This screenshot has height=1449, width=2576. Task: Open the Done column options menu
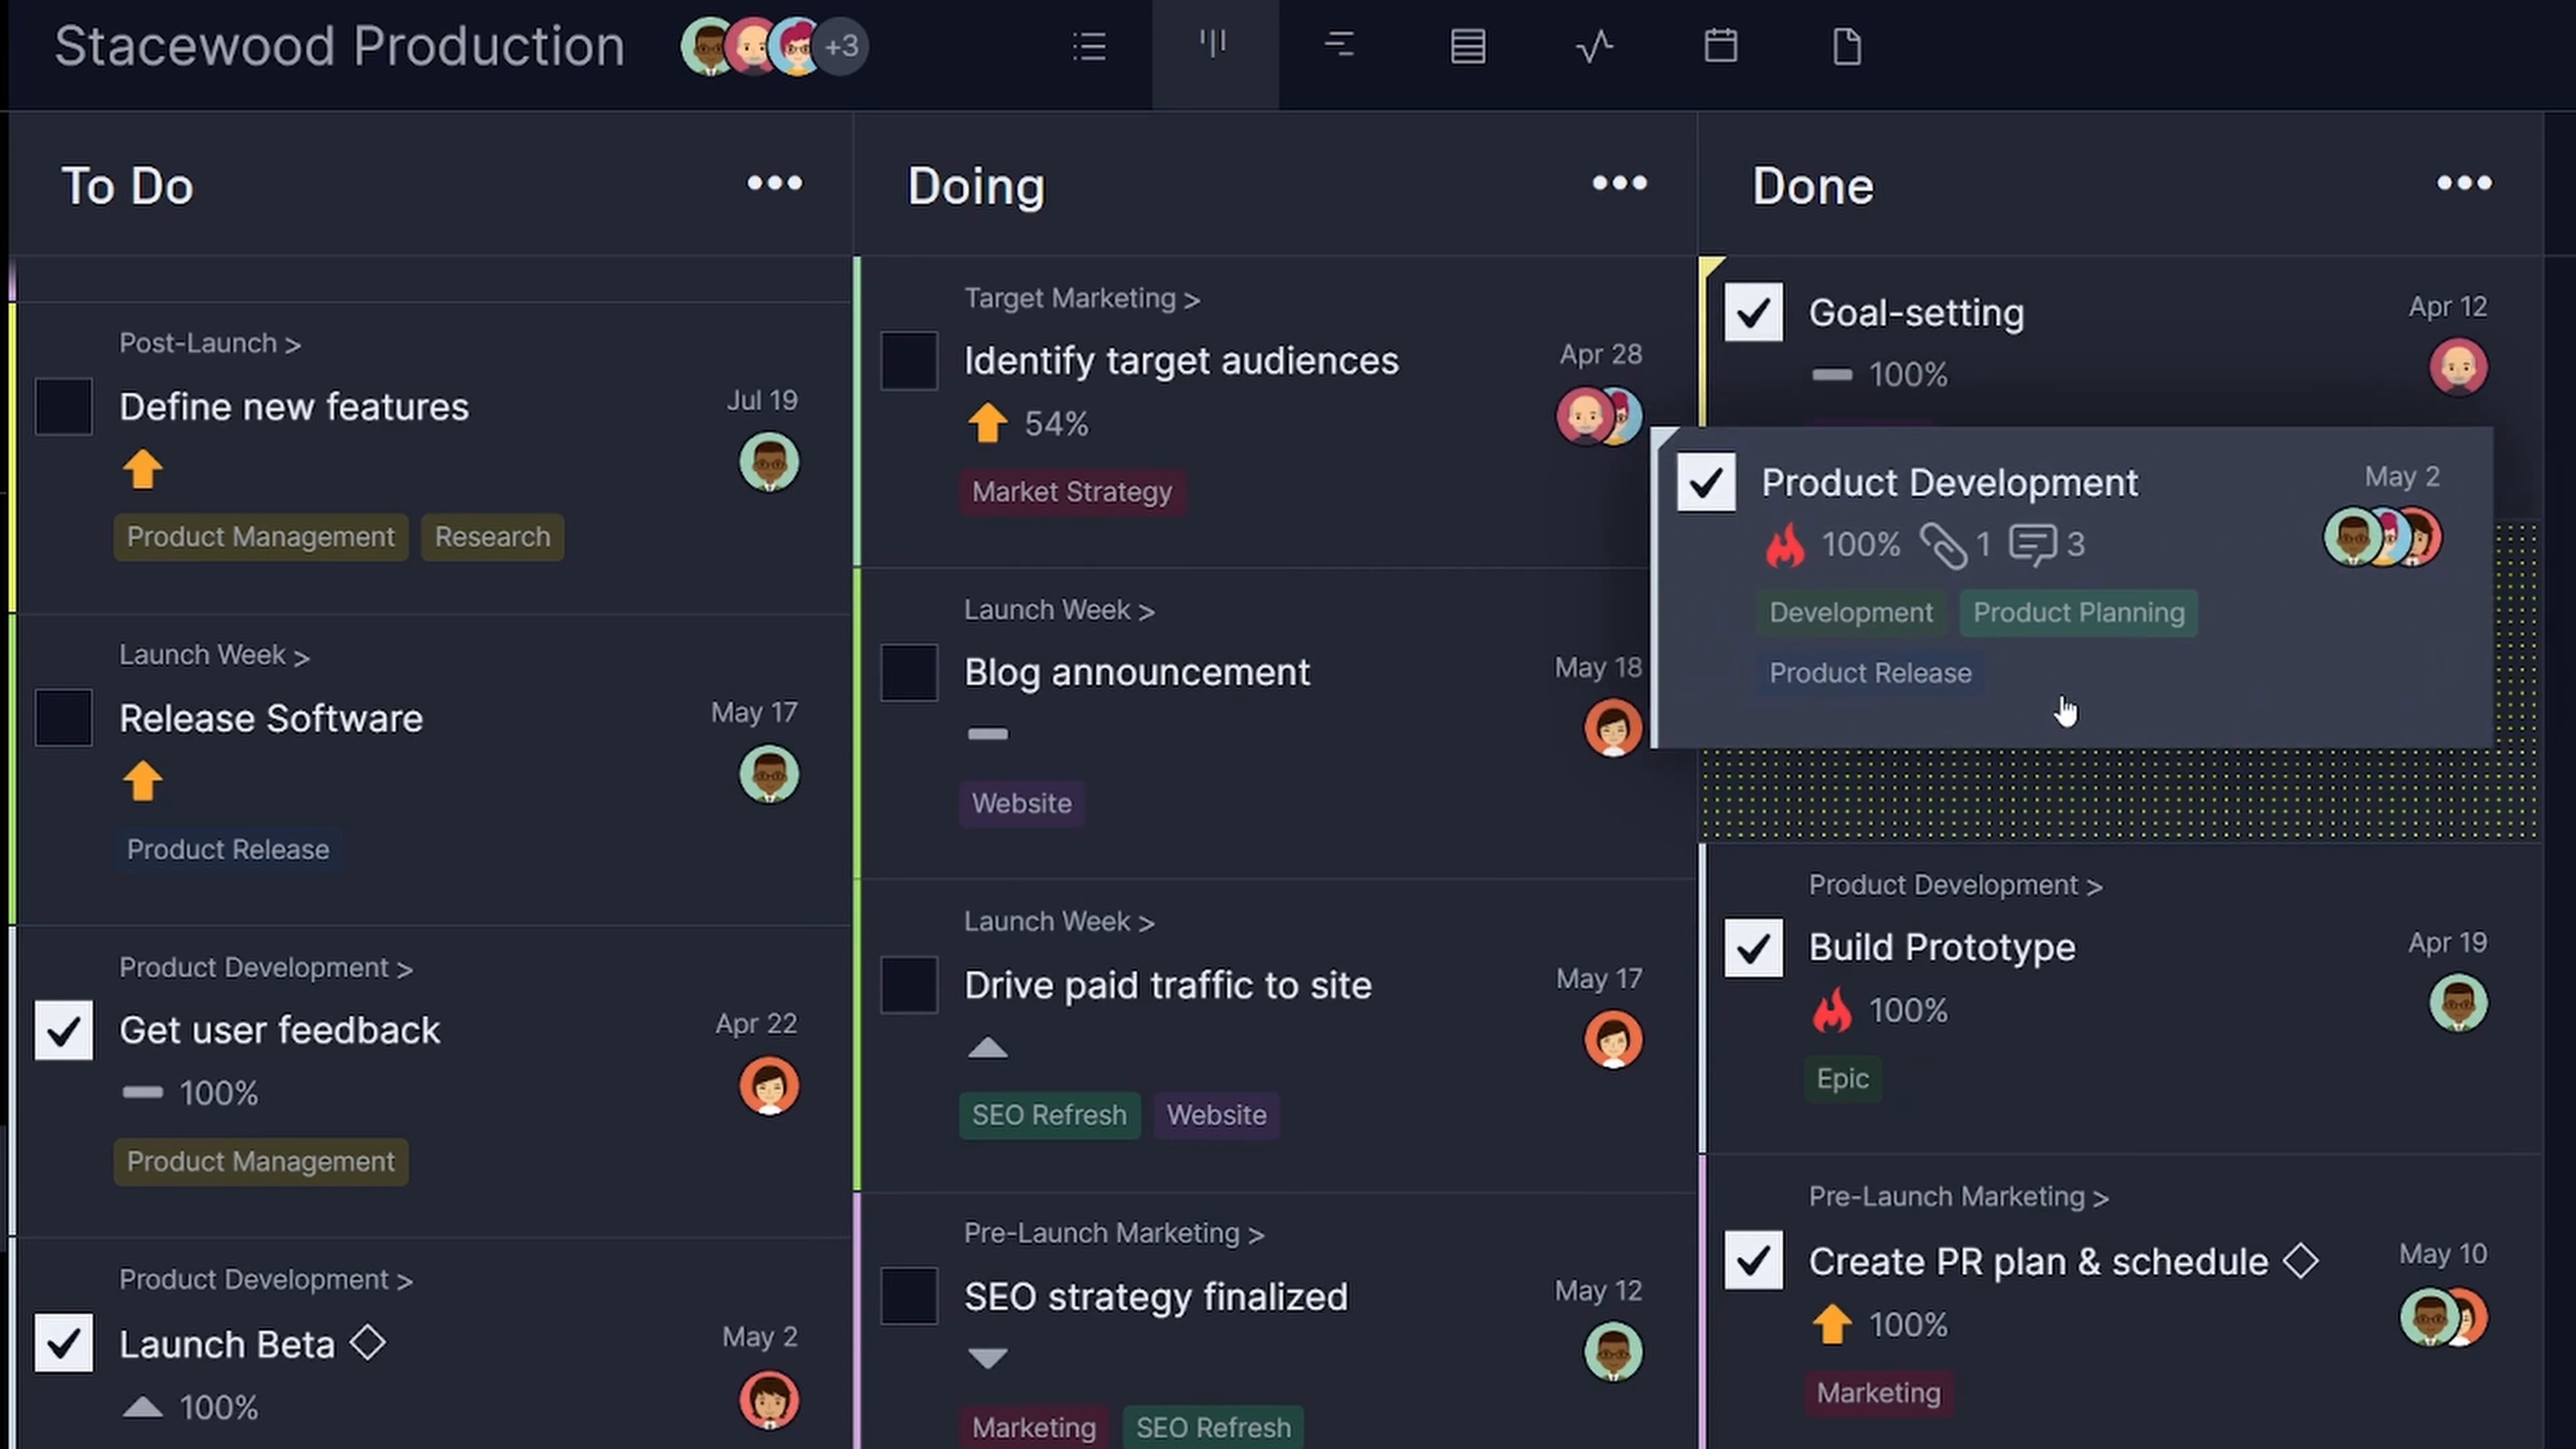(x=2464, y=184)
